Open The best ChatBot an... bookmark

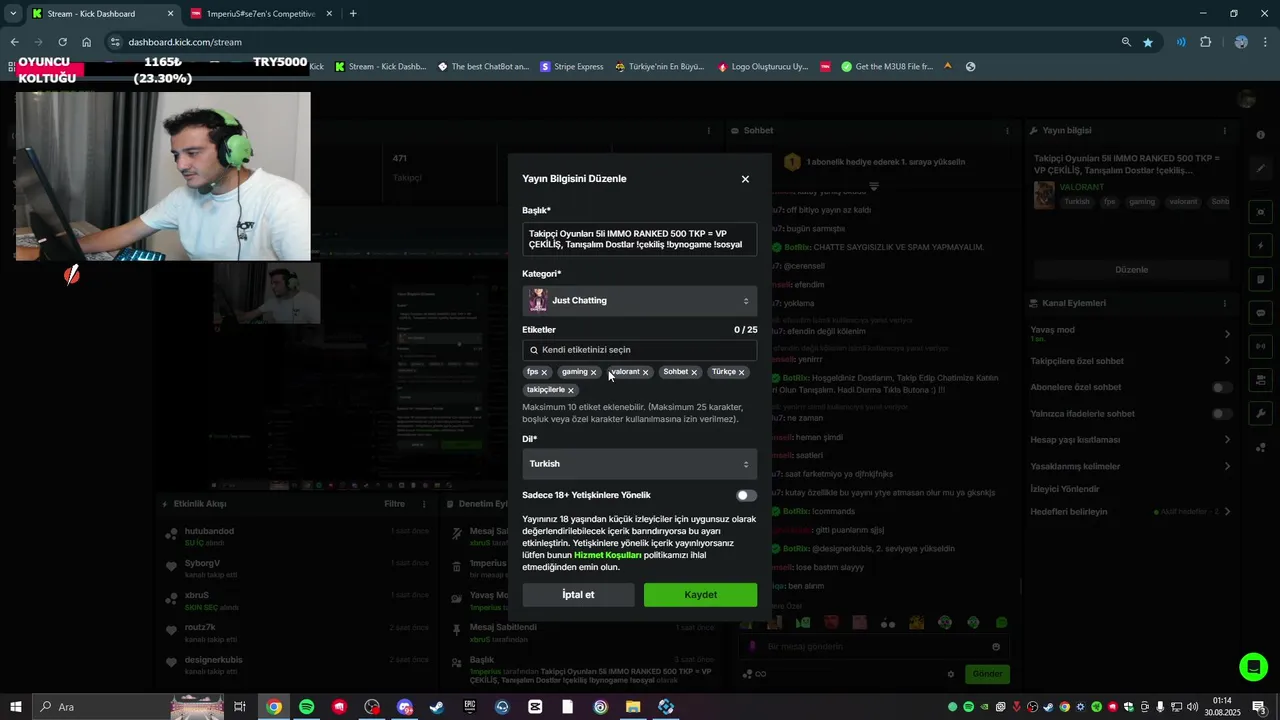[483, 67]
